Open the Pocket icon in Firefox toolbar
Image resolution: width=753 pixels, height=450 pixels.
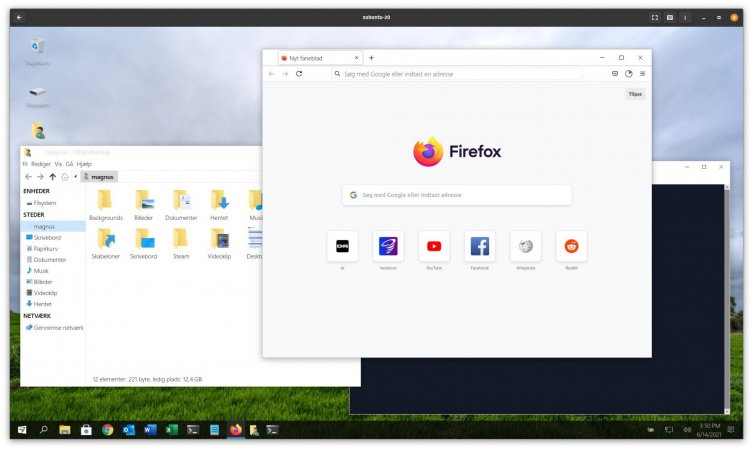[x=615, y=74]
